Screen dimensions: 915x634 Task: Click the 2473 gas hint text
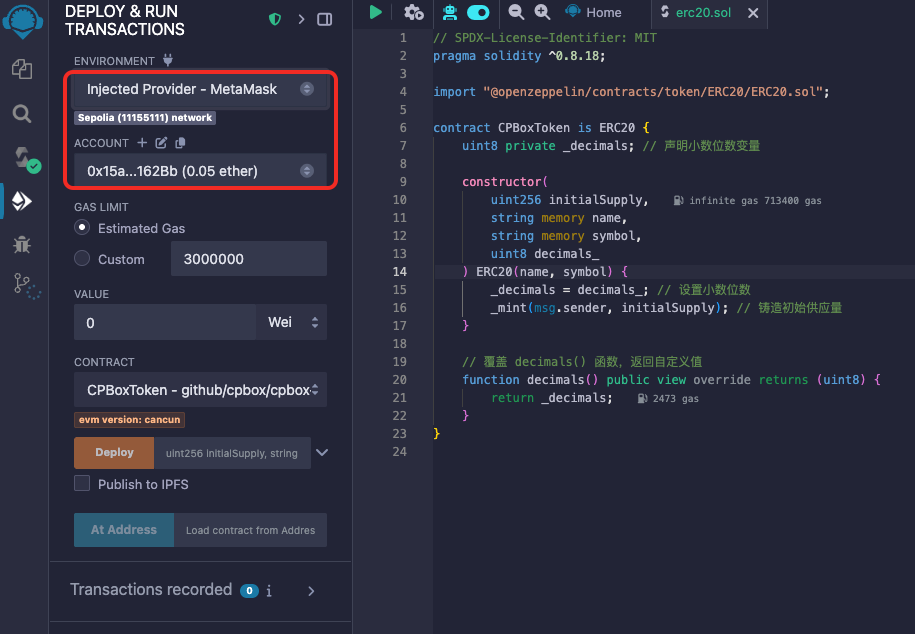tap(675, 398)
